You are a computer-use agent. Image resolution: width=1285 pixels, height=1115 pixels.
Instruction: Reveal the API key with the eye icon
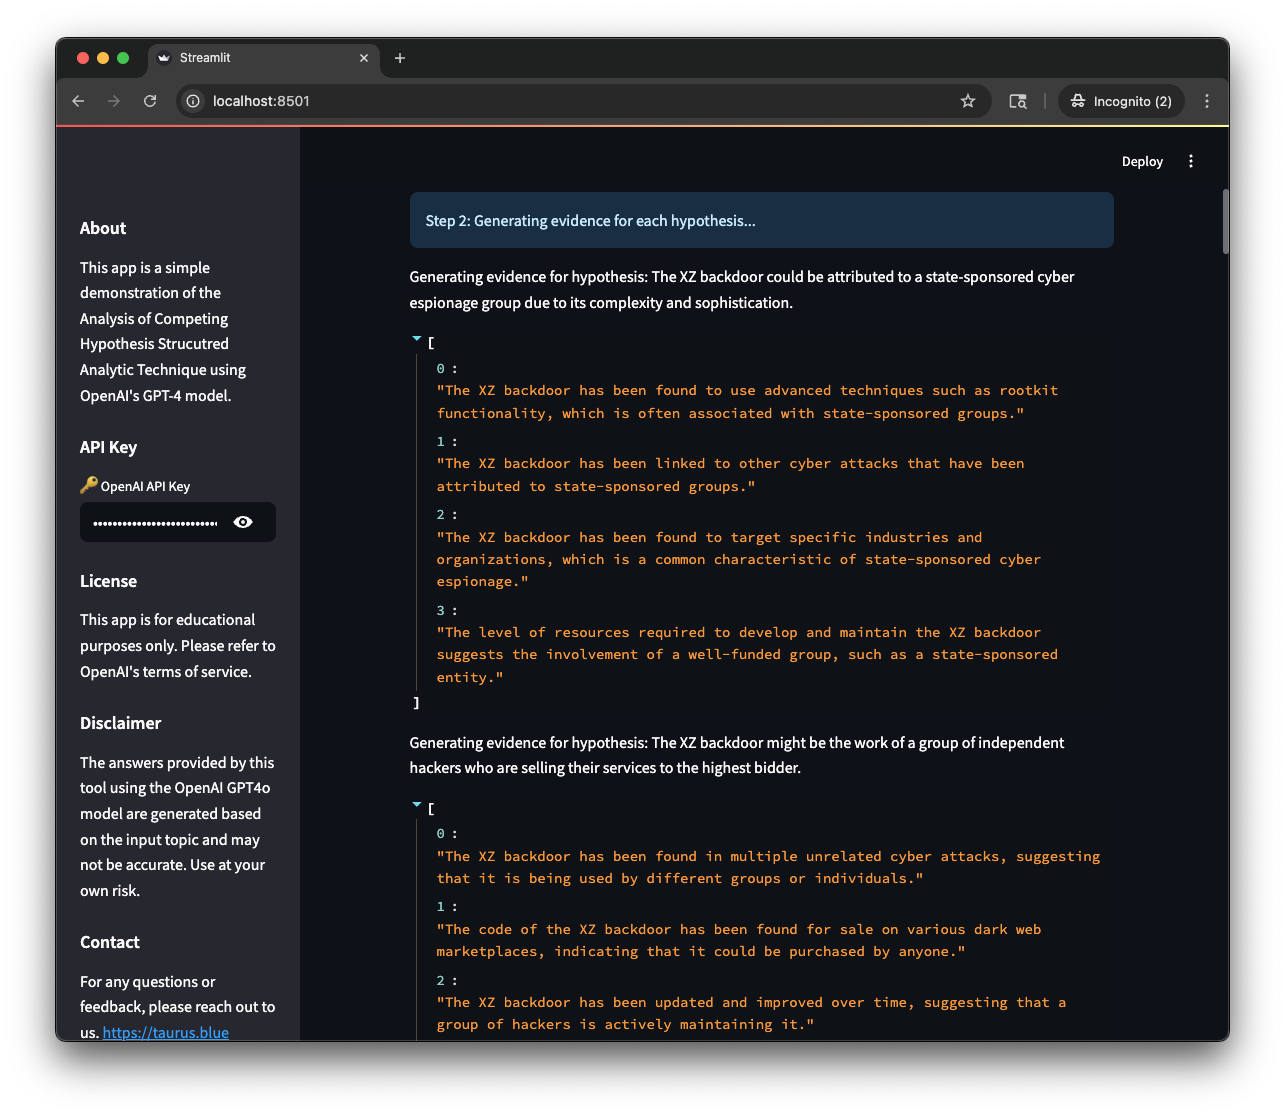click(x=243, y=522)
